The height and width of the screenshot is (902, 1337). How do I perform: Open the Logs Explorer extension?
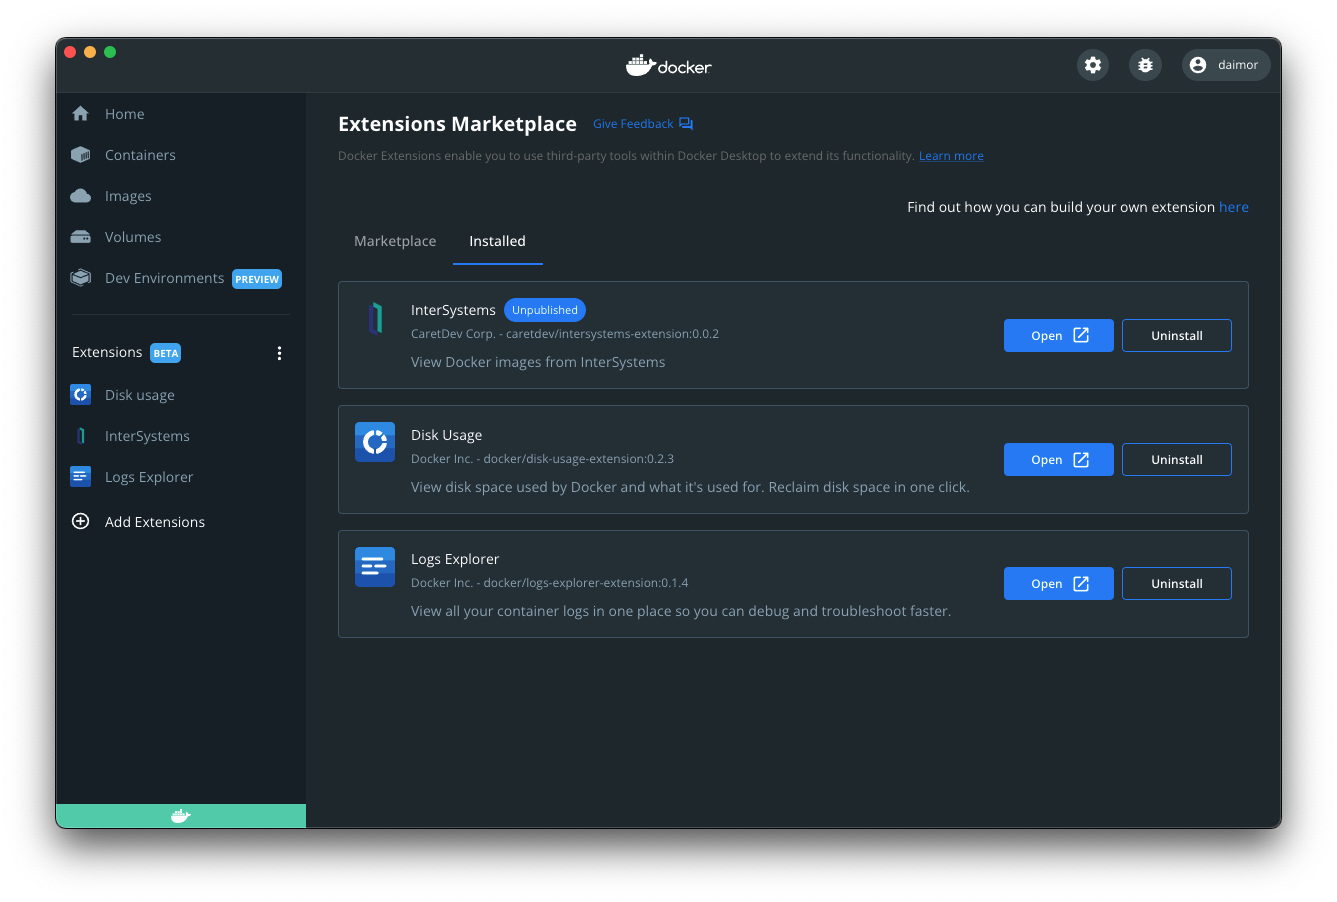[x=1058, y=583]
